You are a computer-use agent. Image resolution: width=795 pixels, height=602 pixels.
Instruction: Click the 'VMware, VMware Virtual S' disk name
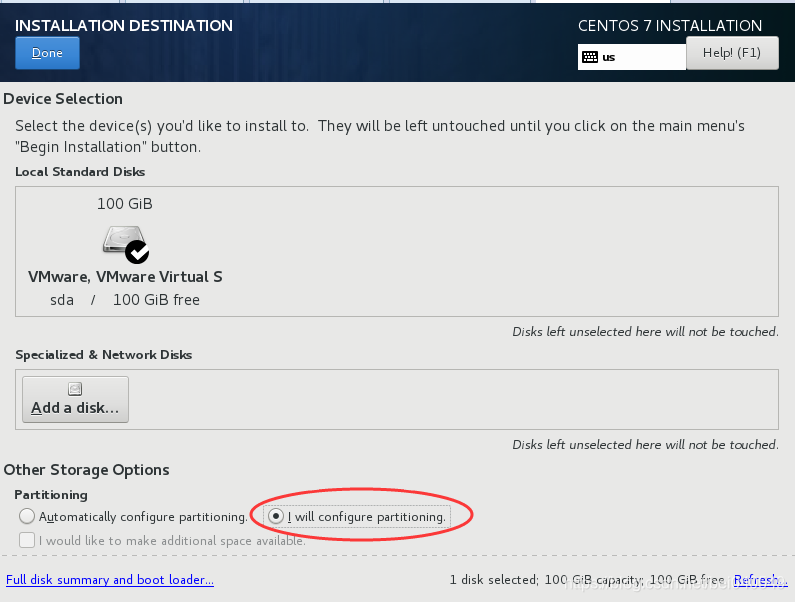(x=125, y=277)
